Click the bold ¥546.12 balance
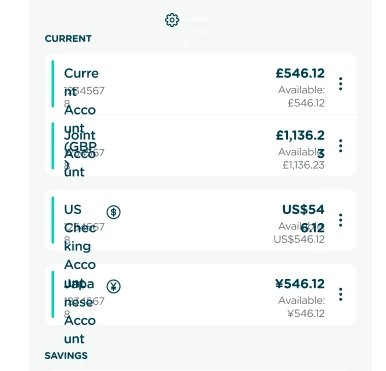Viewport: 386px width, 371px height. click(300, 284)
